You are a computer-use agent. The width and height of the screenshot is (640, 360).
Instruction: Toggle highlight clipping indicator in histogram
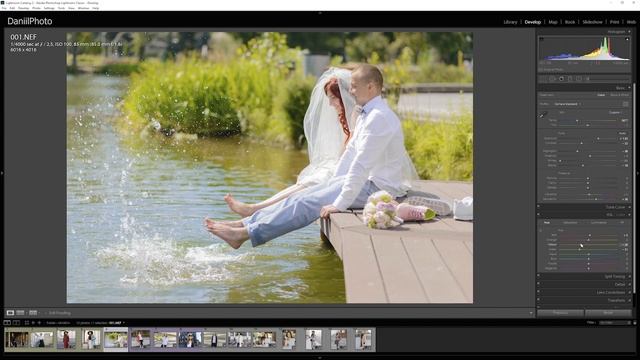tap(627, 39)
